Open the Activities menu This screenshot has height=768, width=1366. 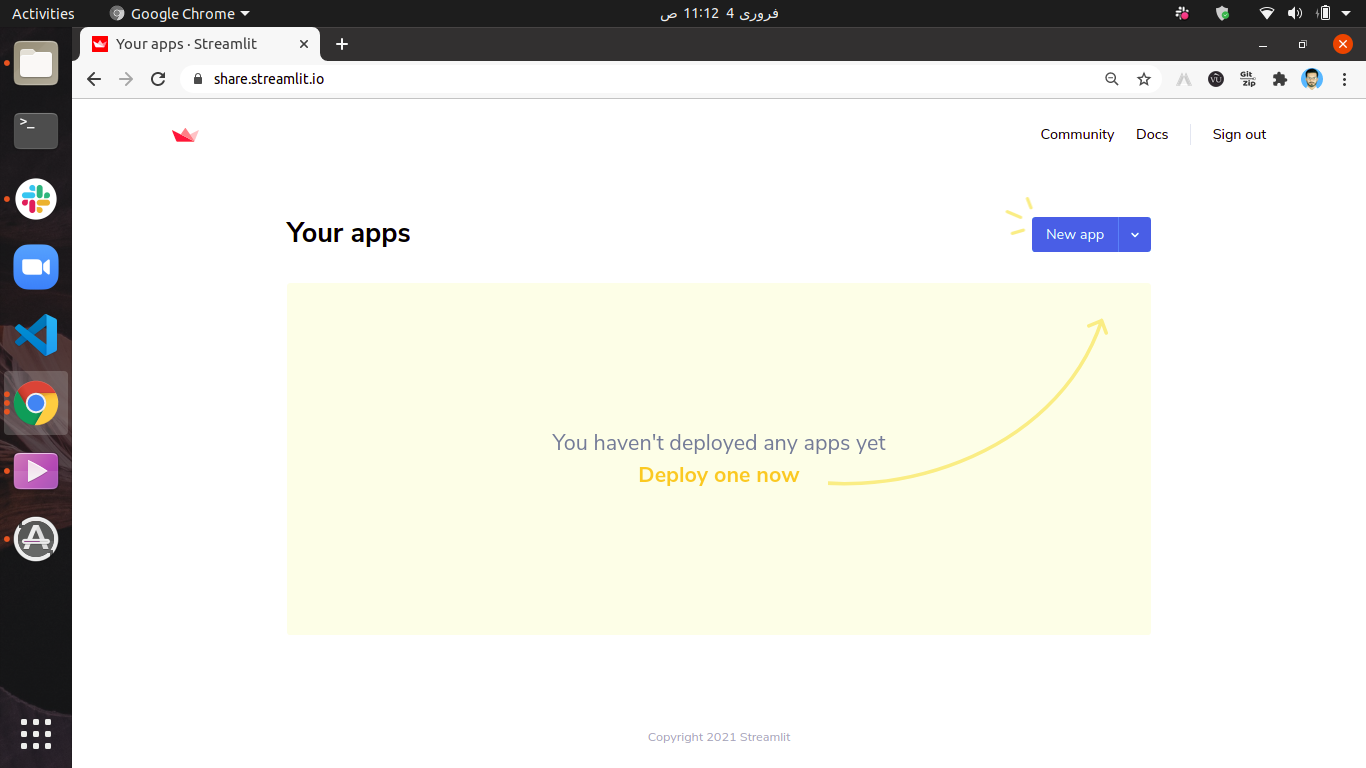tap(41, 13)
